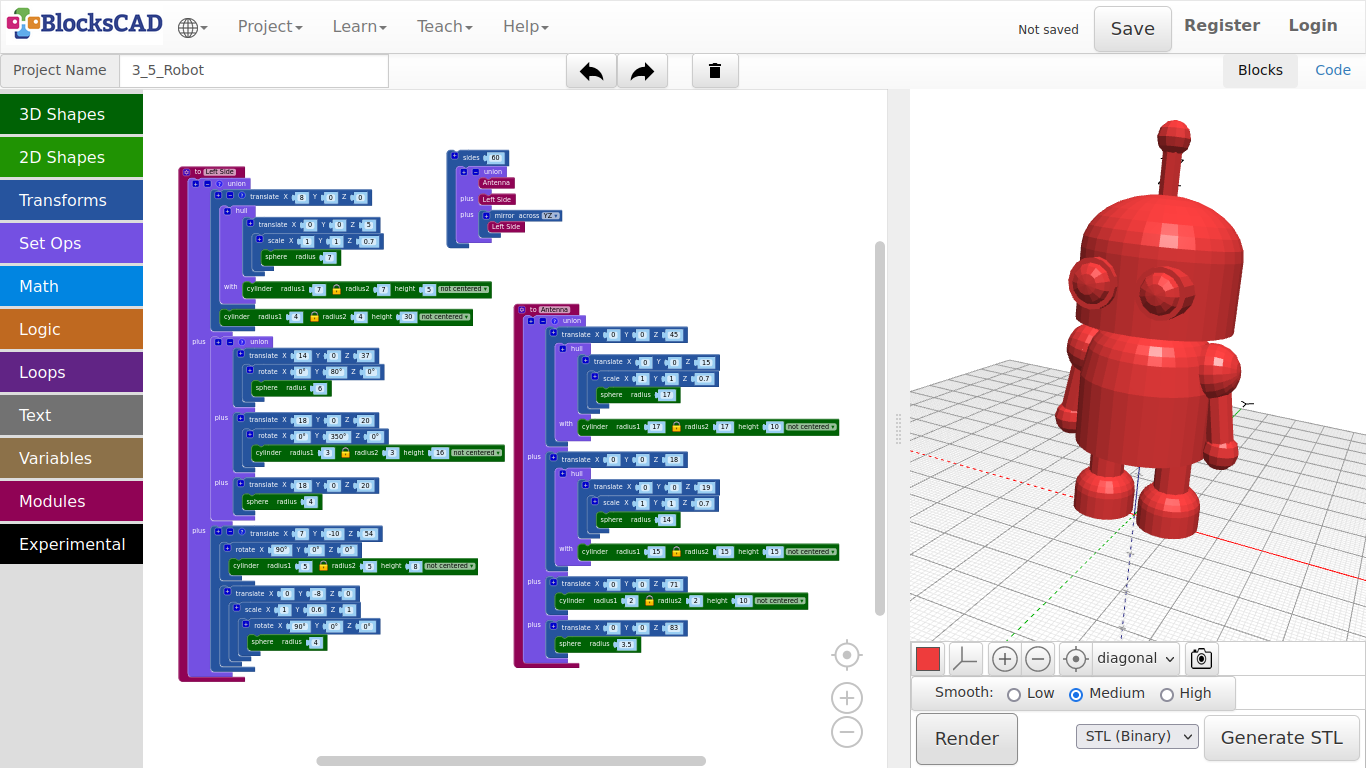This screenshot has width=1366, height=768.
Task: Switch to the Code tab
Action: tap(1332, 70)
